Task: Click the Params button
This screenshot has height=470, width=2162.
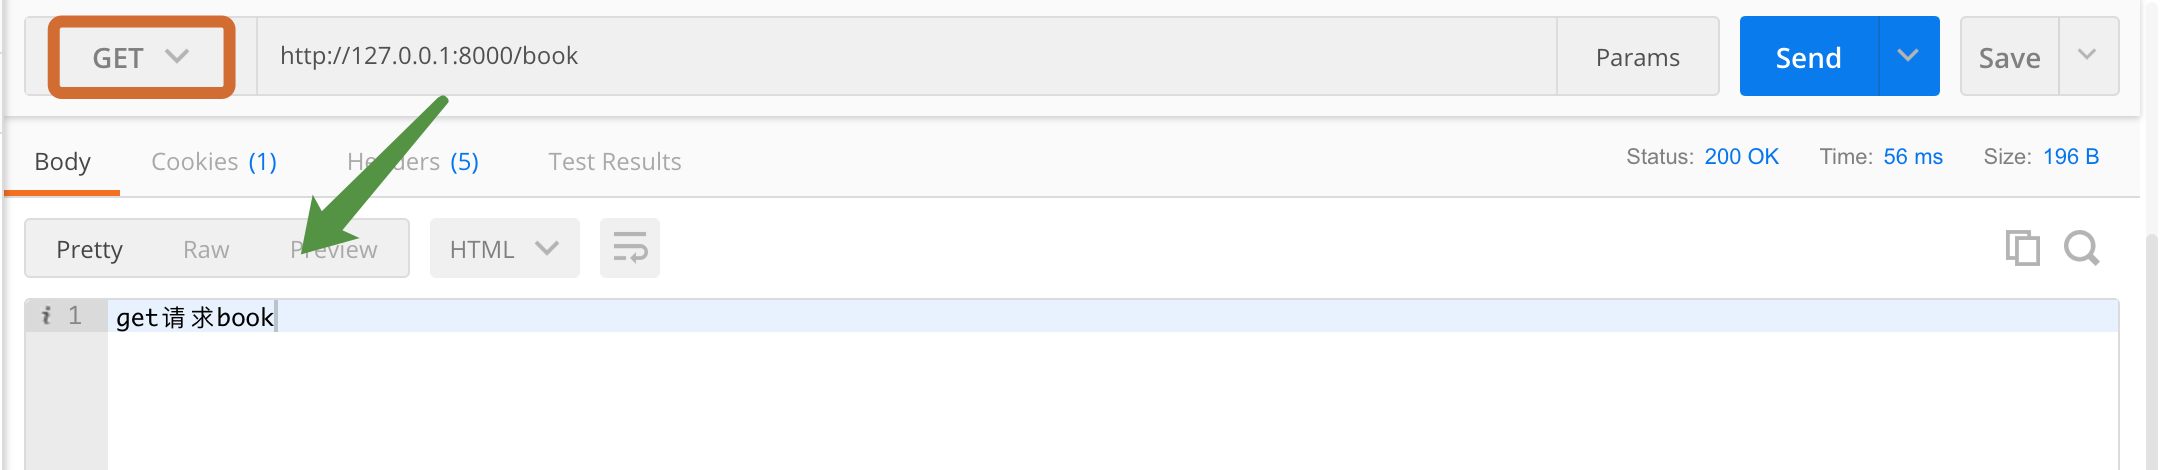Action: (1638, 57)
